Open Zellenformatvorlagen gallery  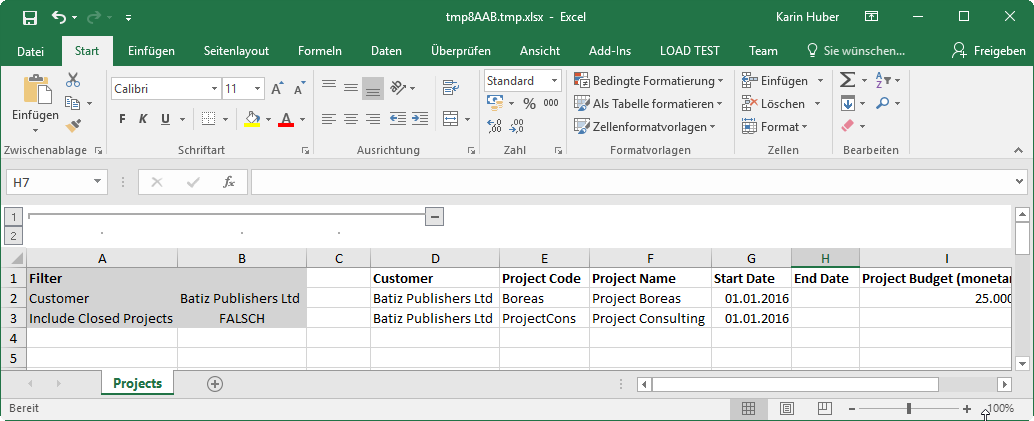645,126
